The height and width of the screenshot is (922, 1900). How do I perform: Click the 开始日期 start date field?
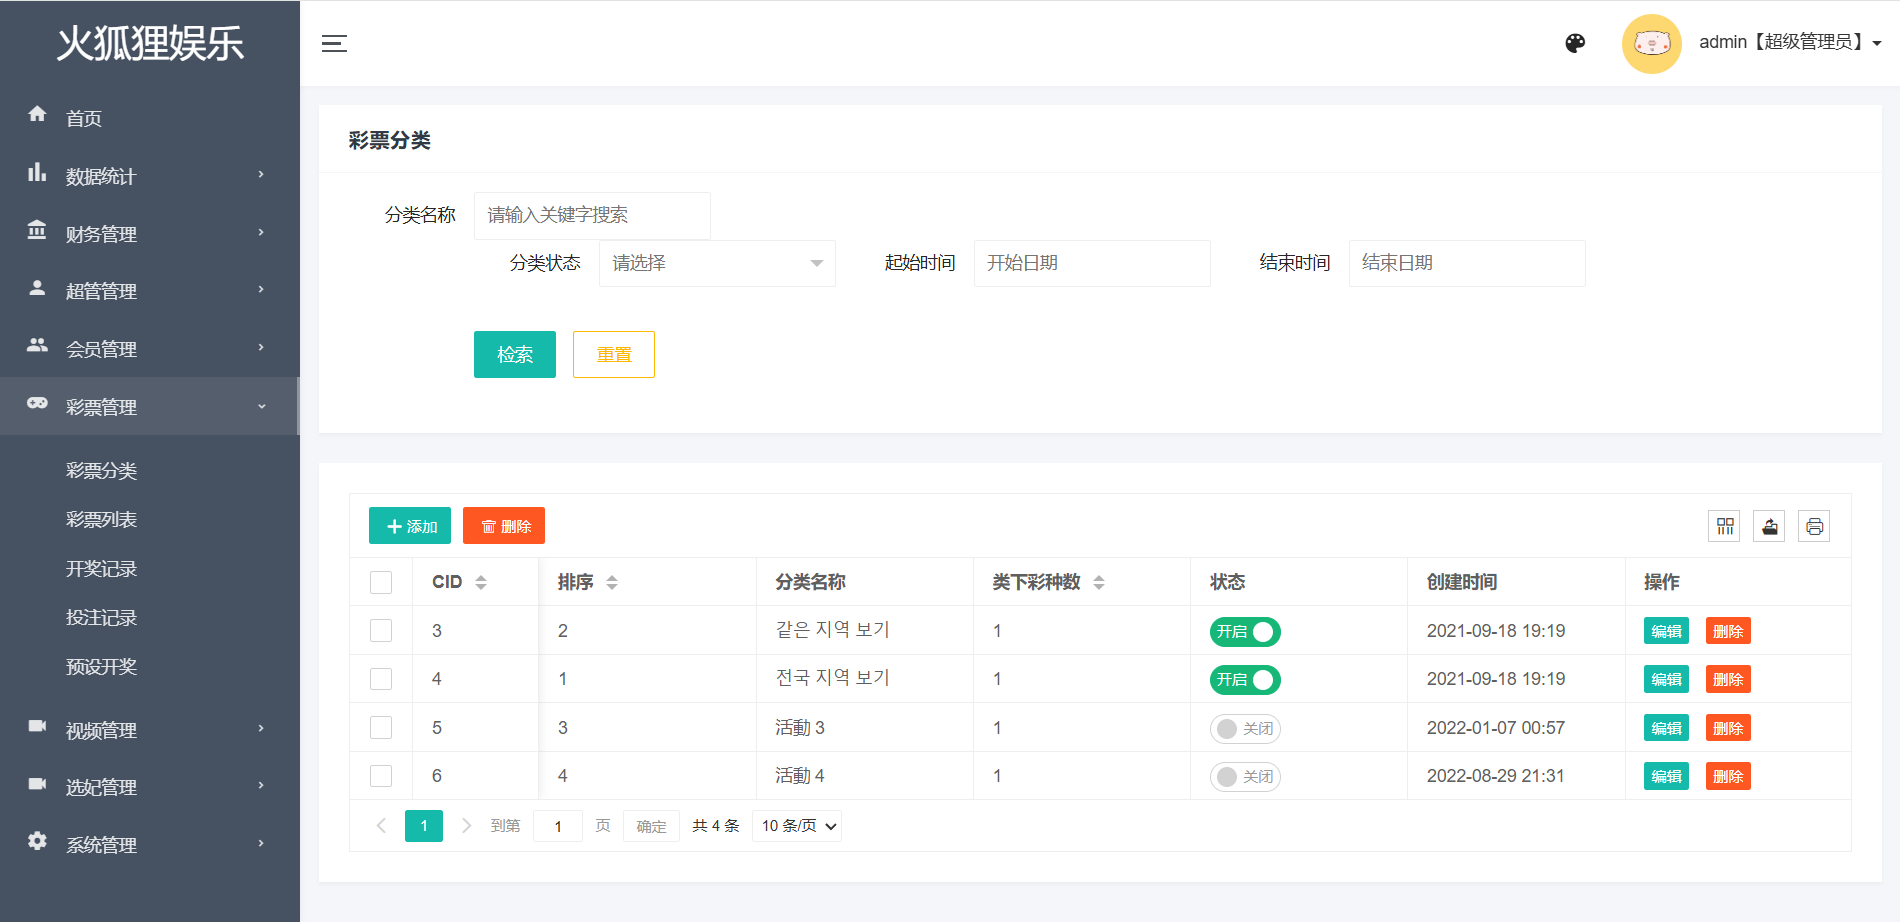point(1091,263)
